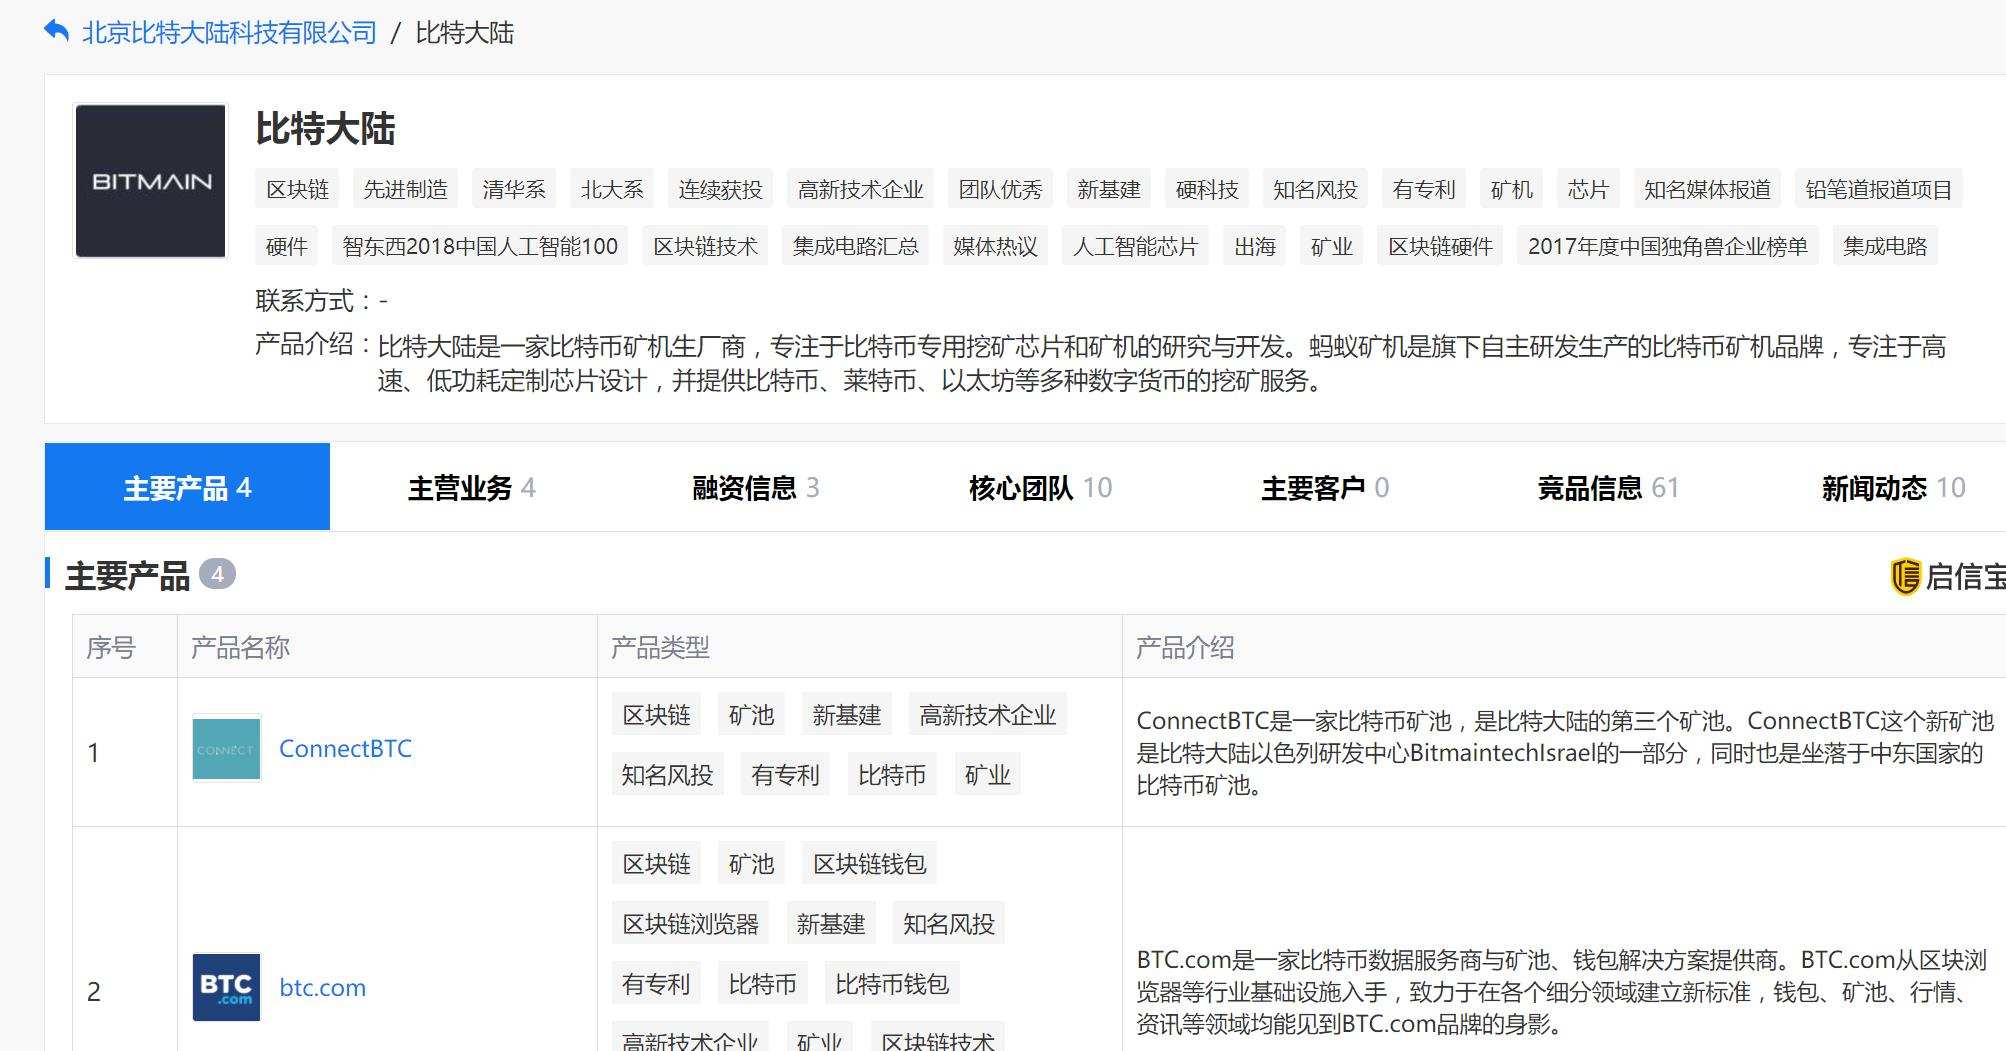Click 区块链钱包 tag in btc.com row
The height and width of the screenshot is (1051, 2006).
[x=870, y=864]
